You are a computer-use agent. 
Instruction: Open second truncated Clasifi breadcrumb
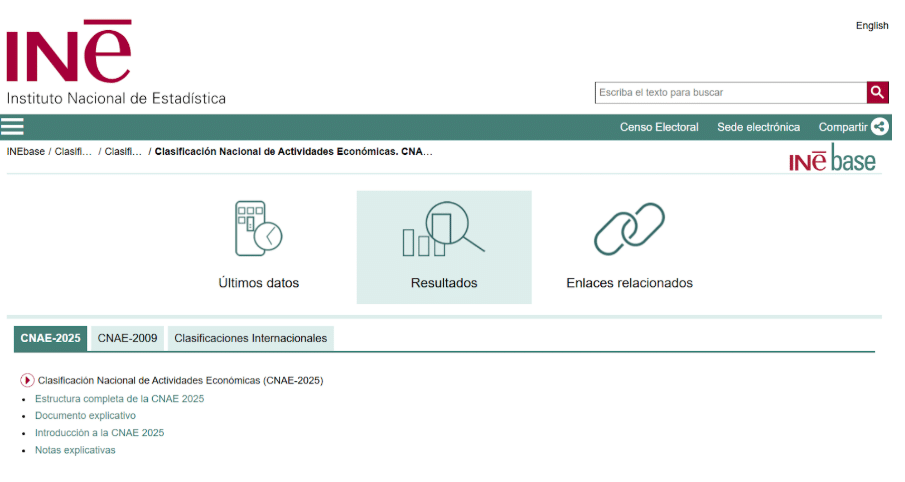(x=123, y=151)
